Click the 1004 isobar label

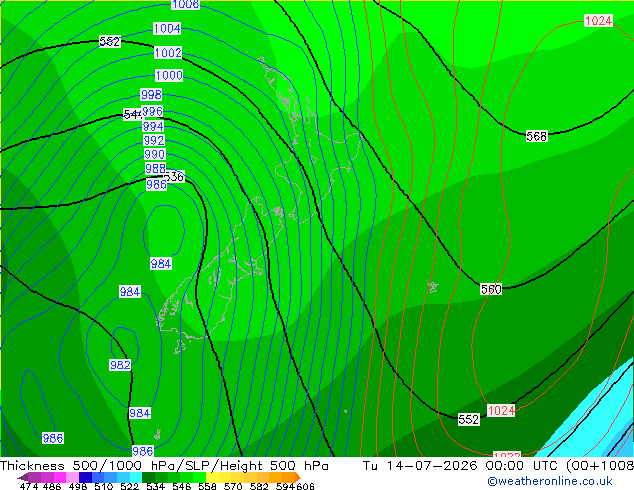click(167, 28)
